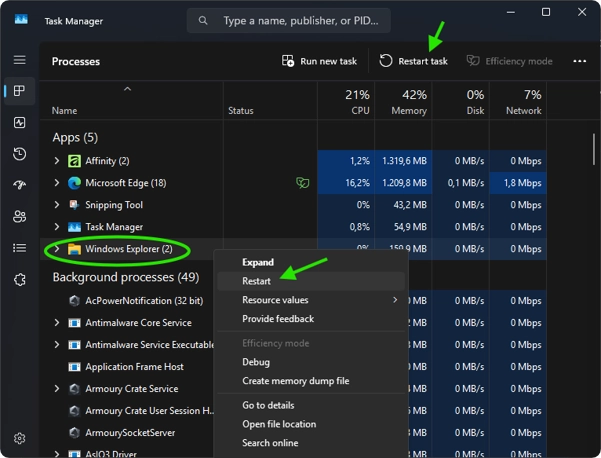The image size is (601, 458).
Task: Open the more options ellipsis menu
Action: tap(580, 61)
